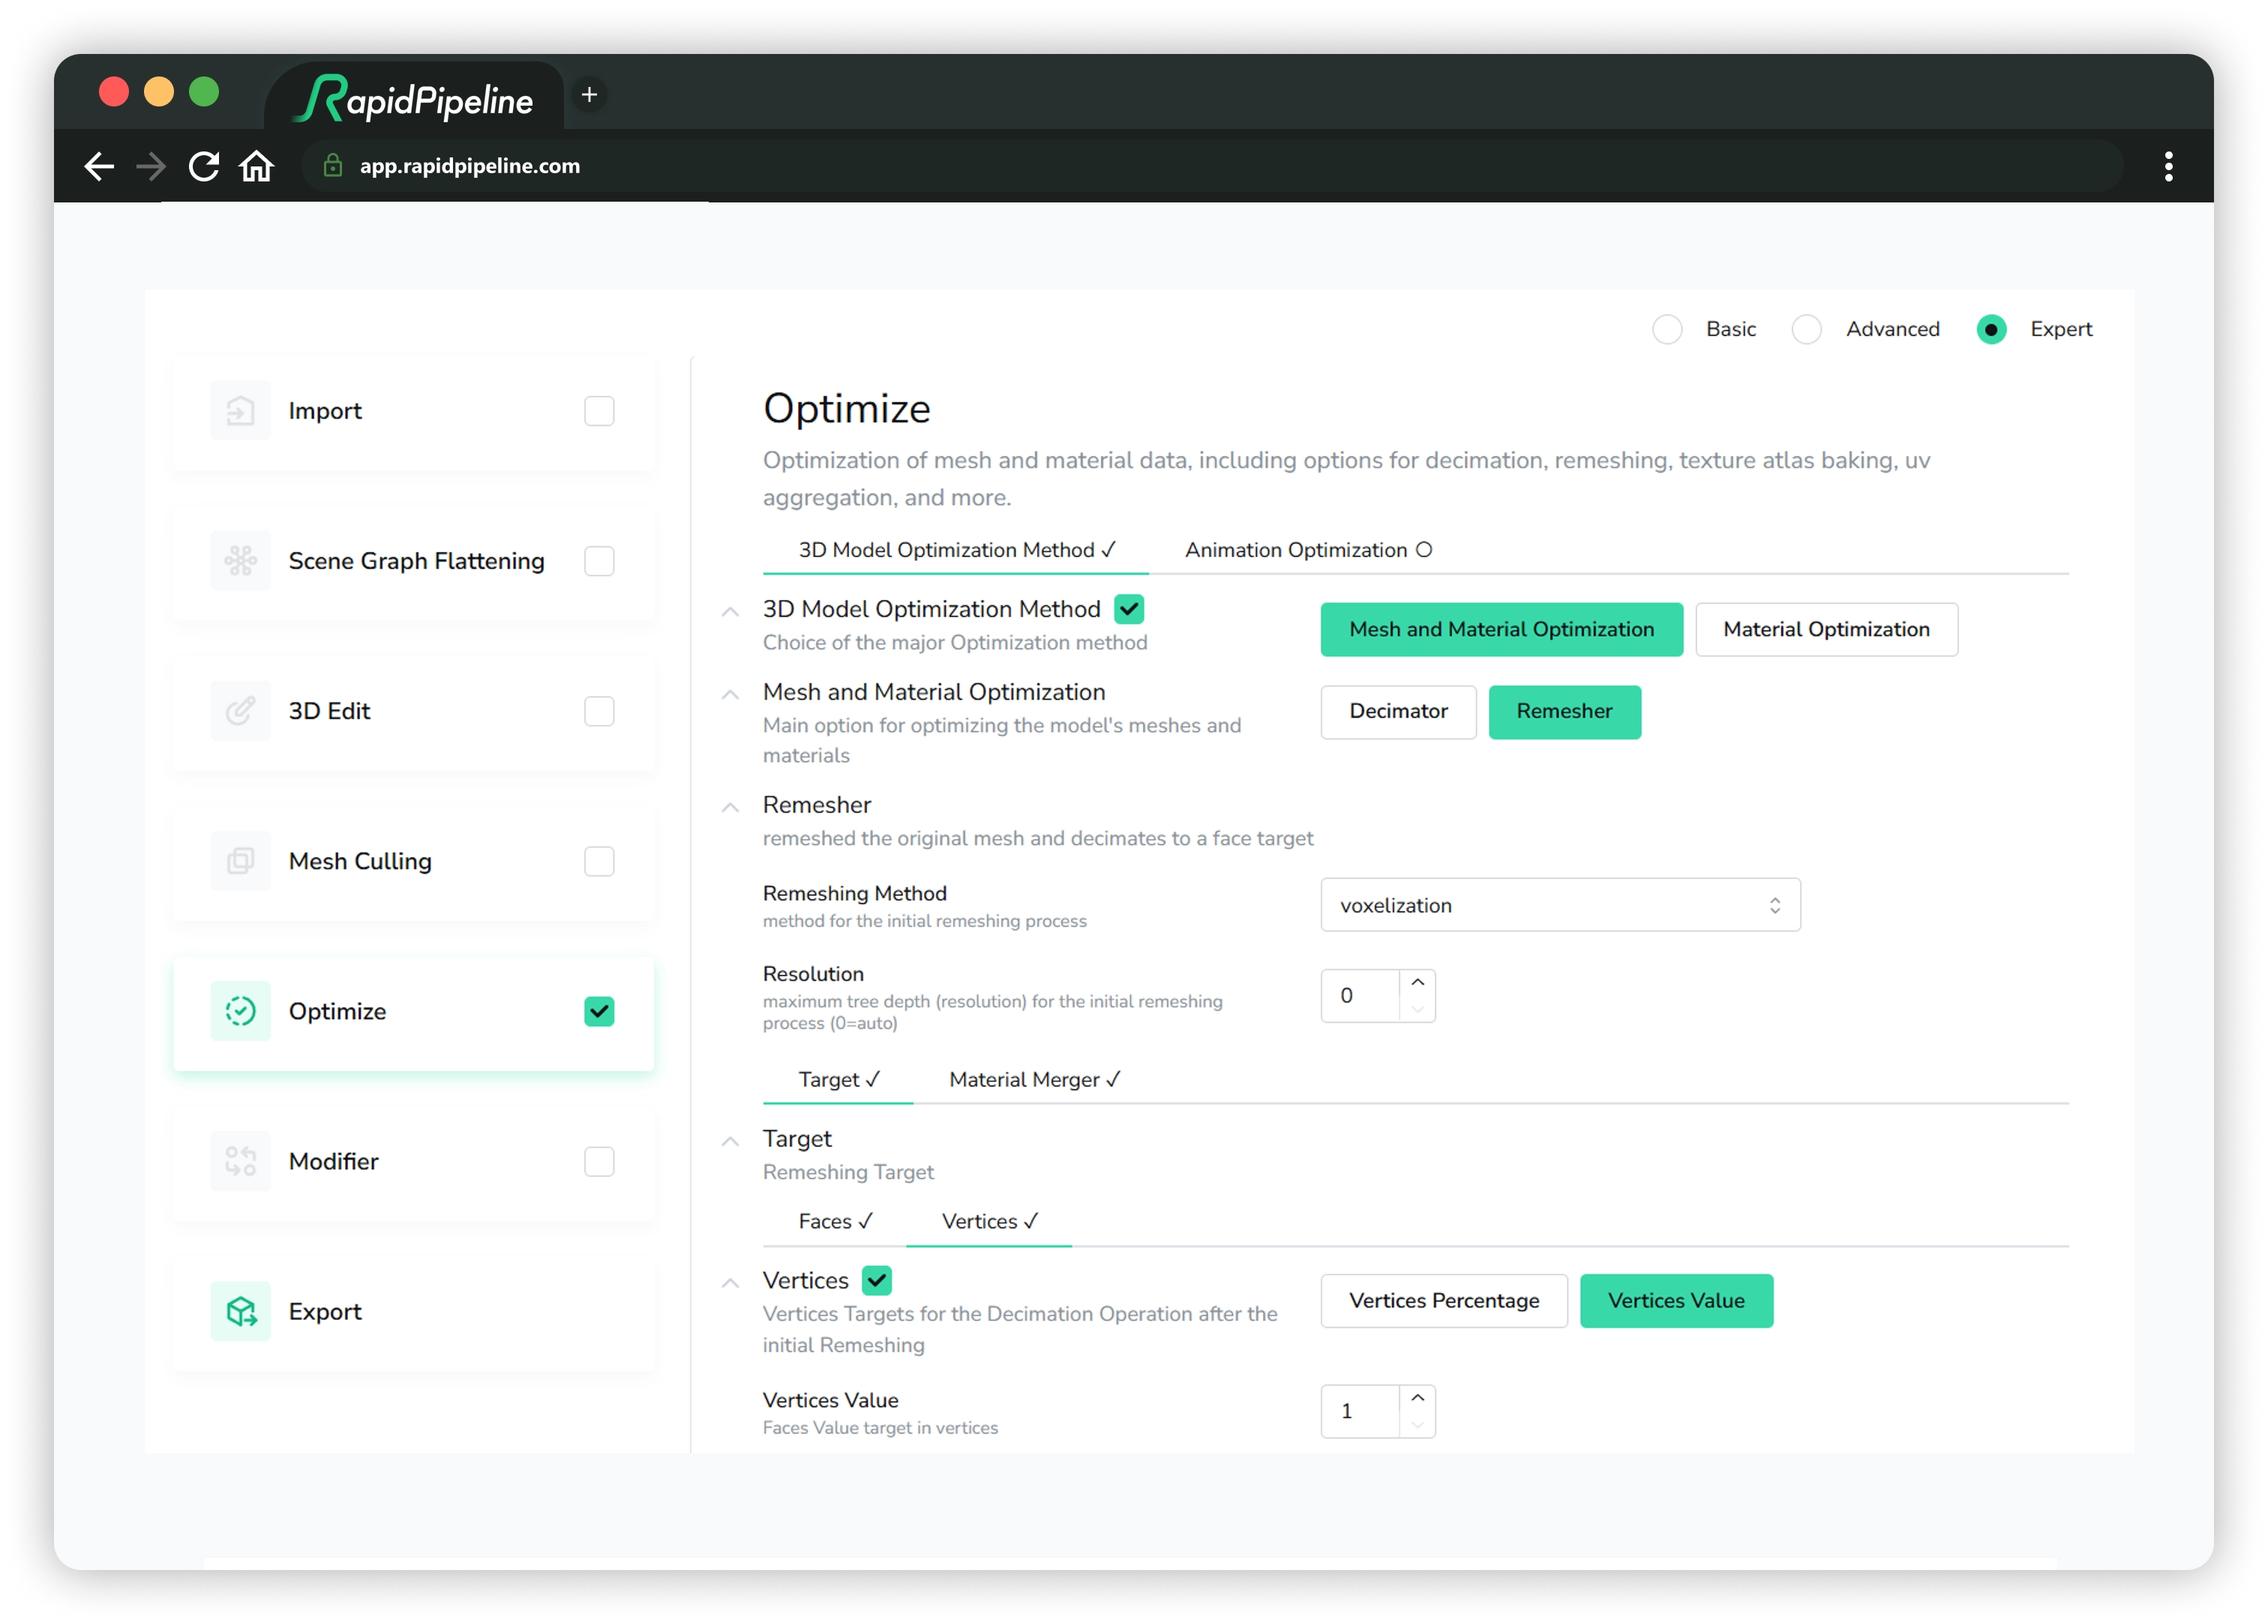The width and height of the screenshot is (2268, 1624).
Task: Click the Optimize step icon
Action: pos(241,1011)
